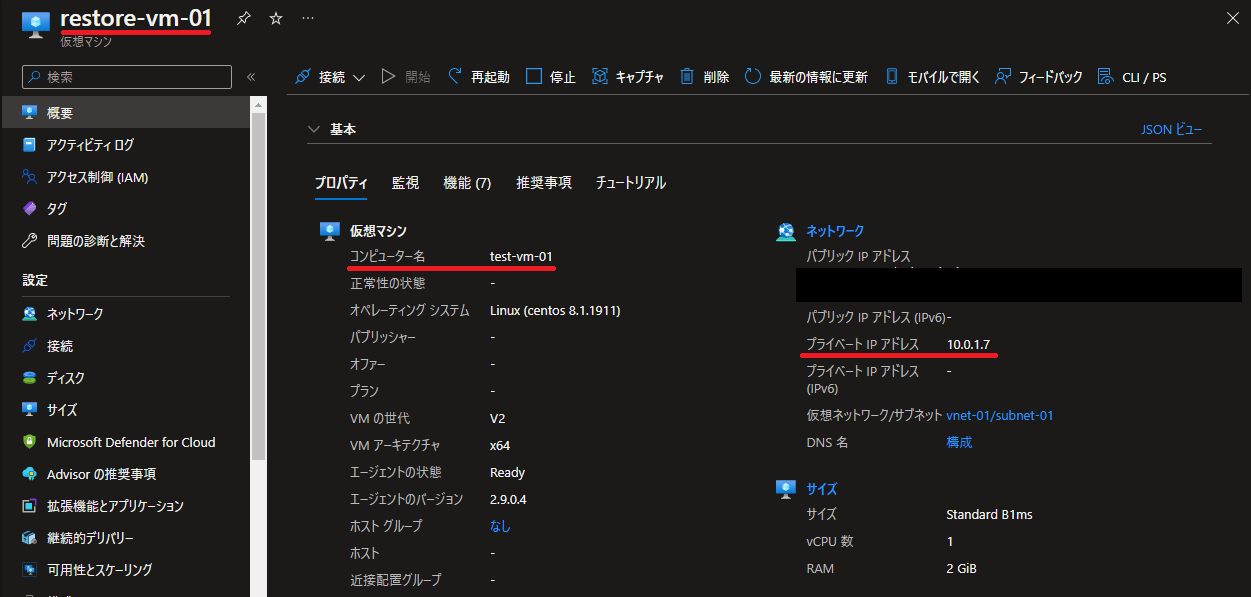Open the JSON ビュー link
Image resolution: width=1251 pixels, height=597 pixels.
pyautogui.click(x=1172, y=130)
